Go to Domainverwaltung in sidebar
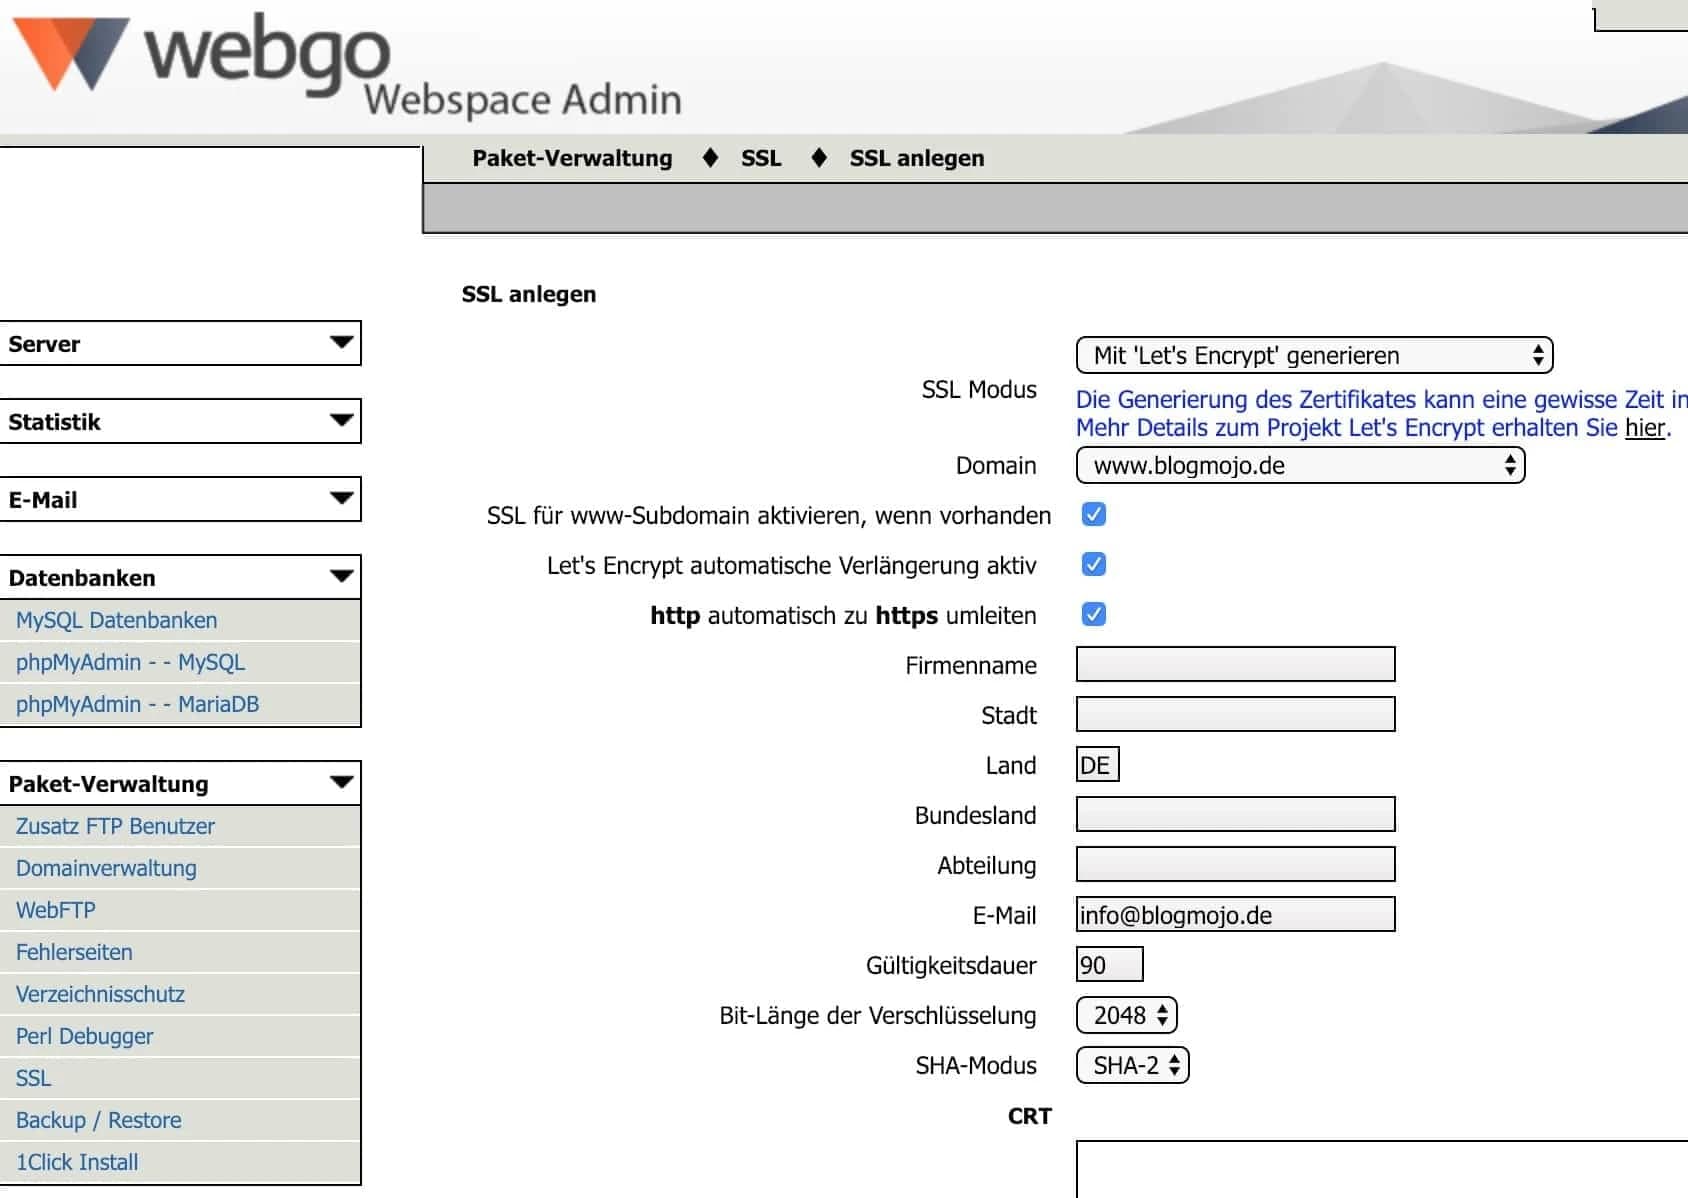1688x1198 pixels. pyautogui.click(x=106, y=869)
